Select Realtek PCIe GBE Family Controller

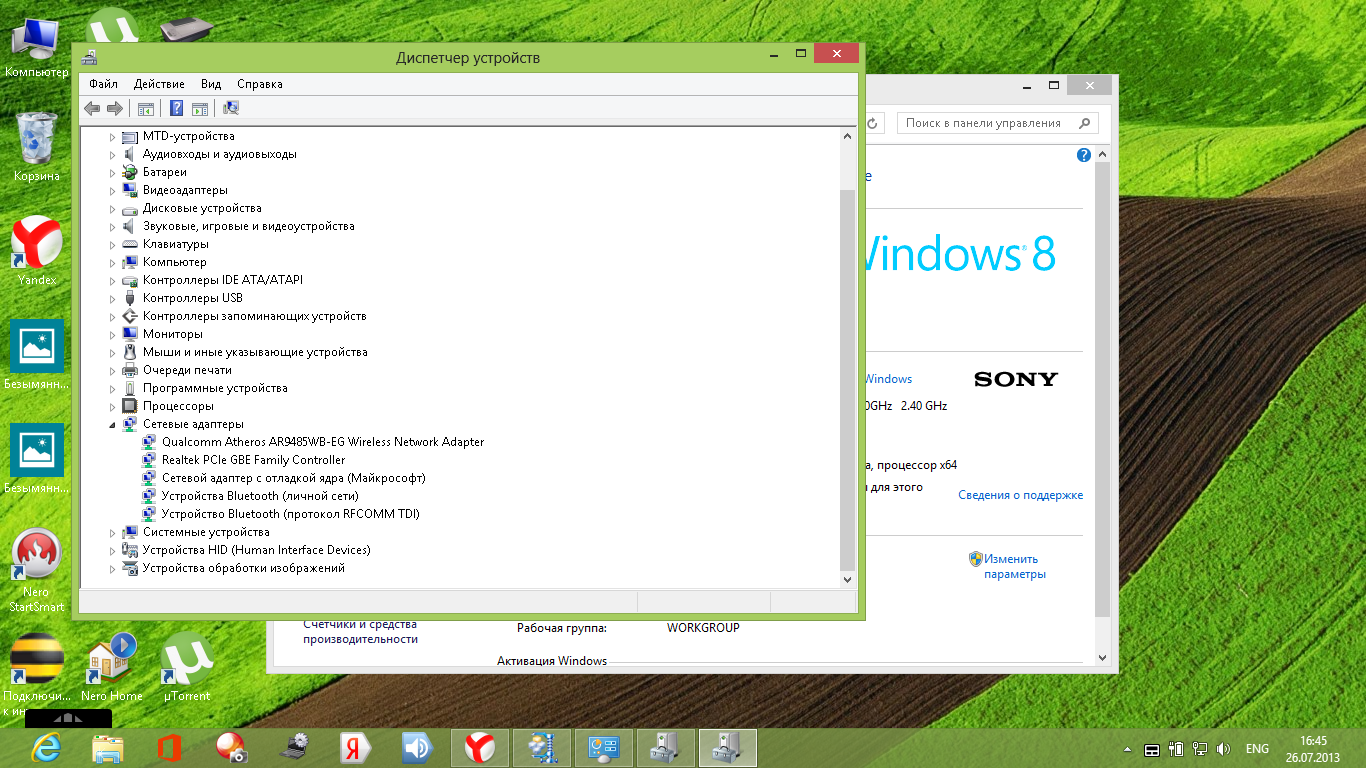pos(253,460)
